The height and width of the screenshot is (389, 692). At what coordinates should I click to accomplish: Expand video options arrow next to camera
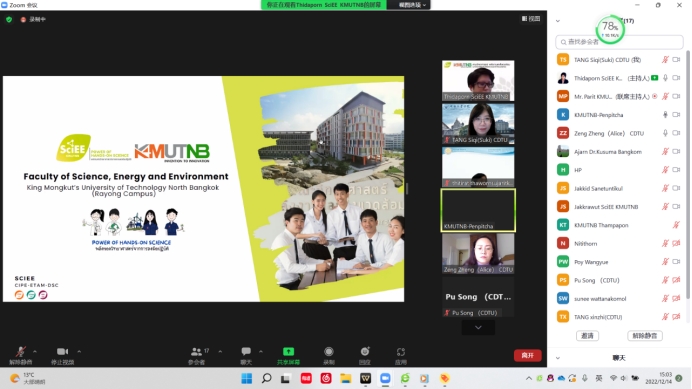click(79, 351)
